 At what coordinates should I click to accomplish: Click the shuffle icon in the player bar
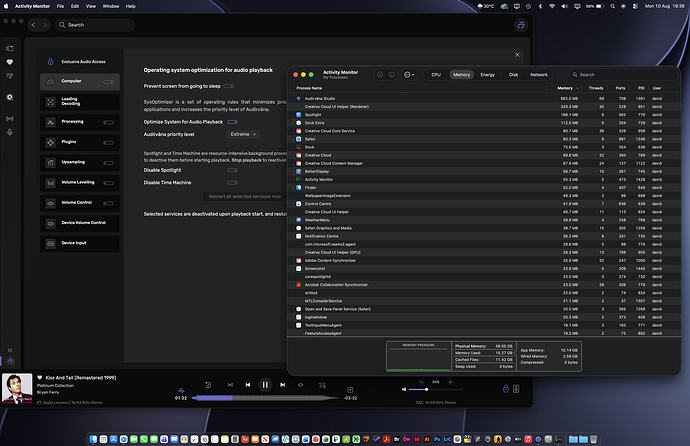tap(230, 385)
